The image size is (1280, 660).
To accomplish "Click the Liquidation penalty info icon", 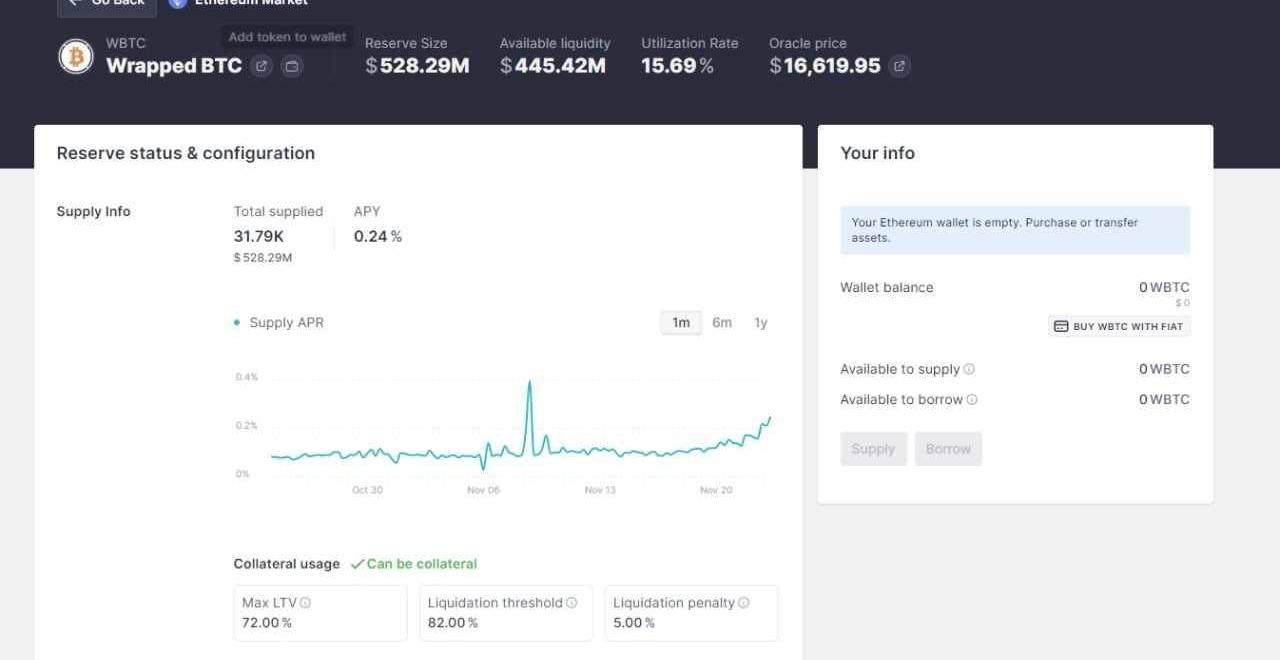I will pos(743,603).
